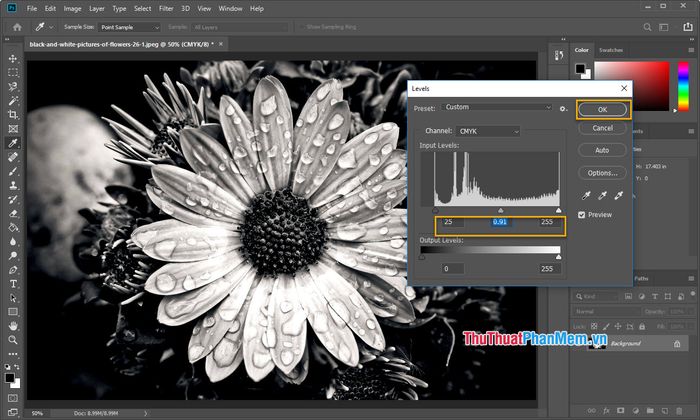700x420 pixels.
Task: Select the Blur tool
Action: (x=13, y=242)
